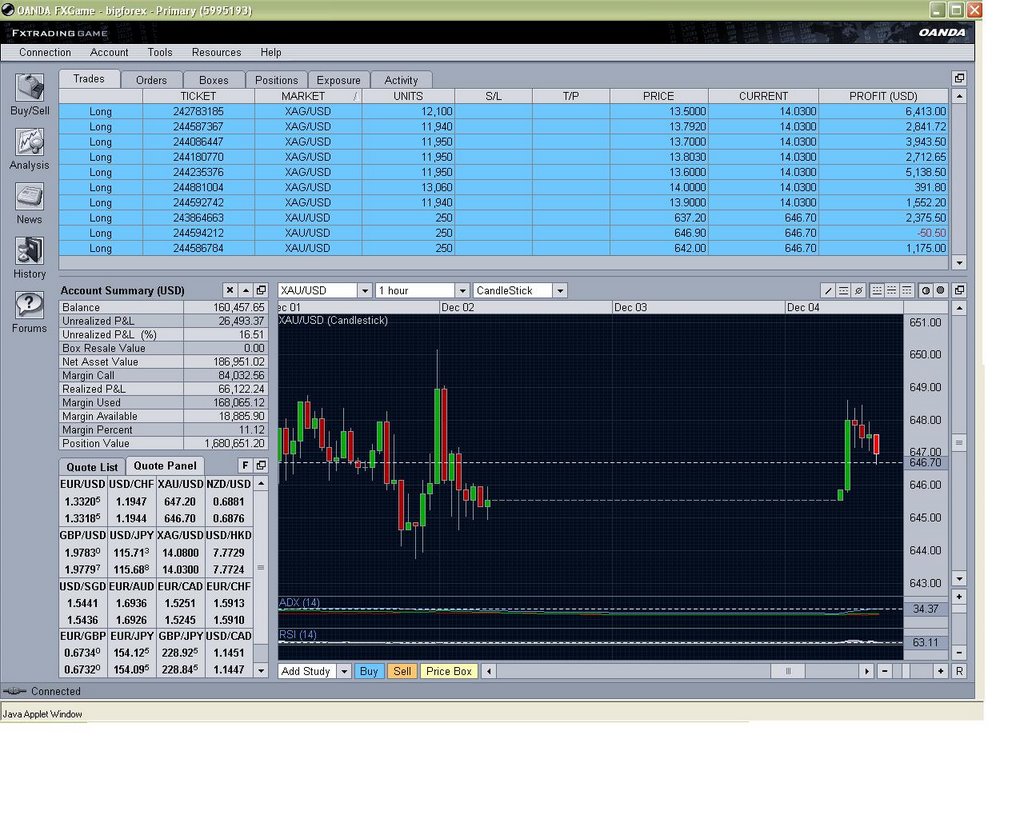Open the Tools menu
Viewport: 1024px width, 819px height.
point(160,53)
